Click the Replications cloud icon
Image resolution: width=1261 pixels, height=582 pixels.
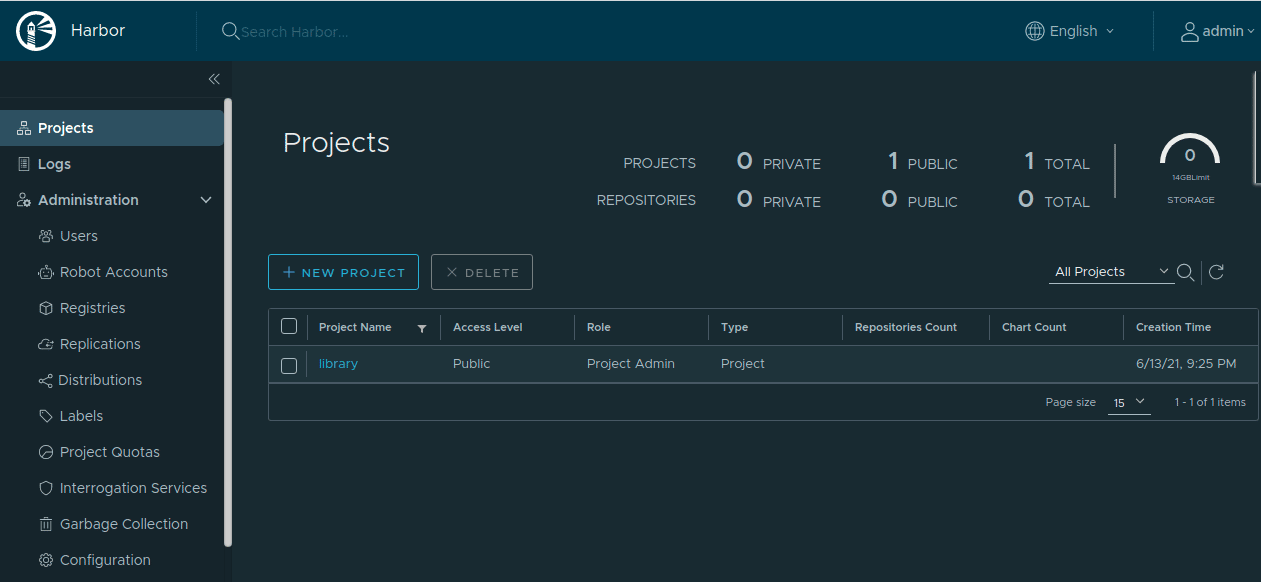(x=45, y=344)
